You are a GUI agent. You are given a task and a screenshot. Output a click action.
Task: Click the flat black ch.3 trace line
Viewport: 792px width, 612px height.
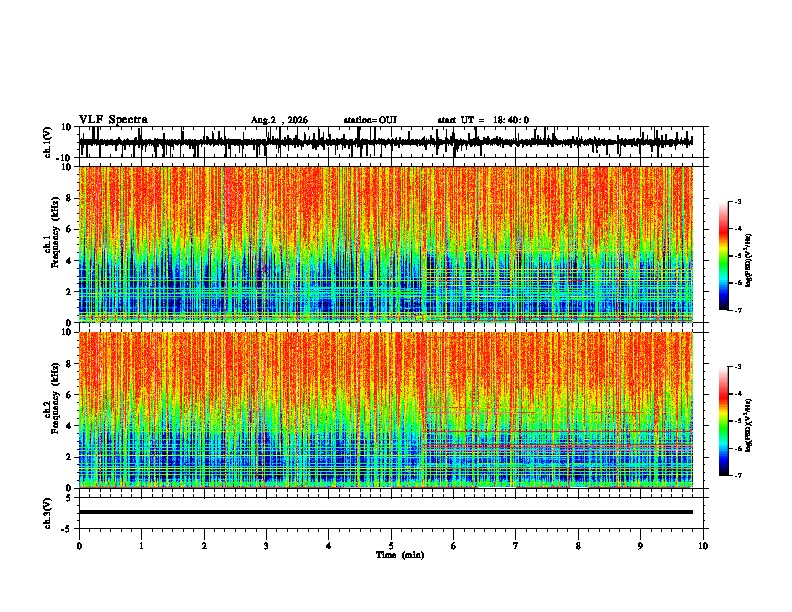pyautogui.click(x=386, y=512)
